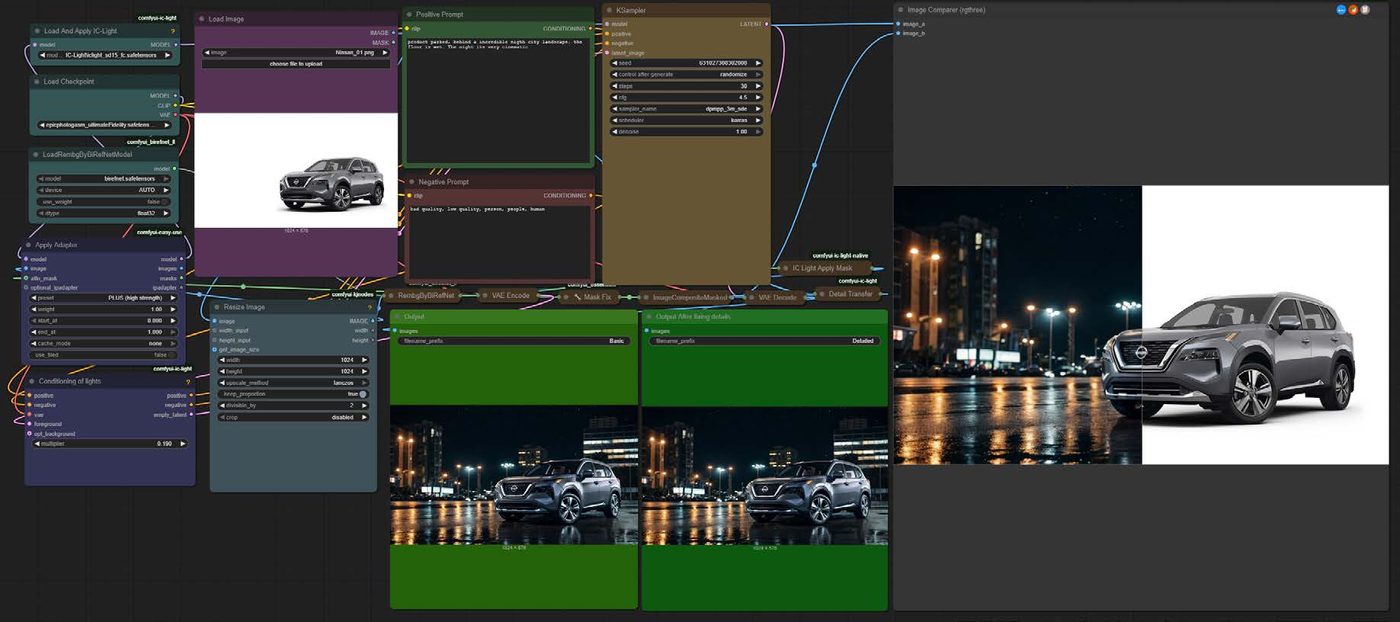Open control after generate randomize dropdown
The height and width of the screenshot is (622, 1400).
point(685,74)
